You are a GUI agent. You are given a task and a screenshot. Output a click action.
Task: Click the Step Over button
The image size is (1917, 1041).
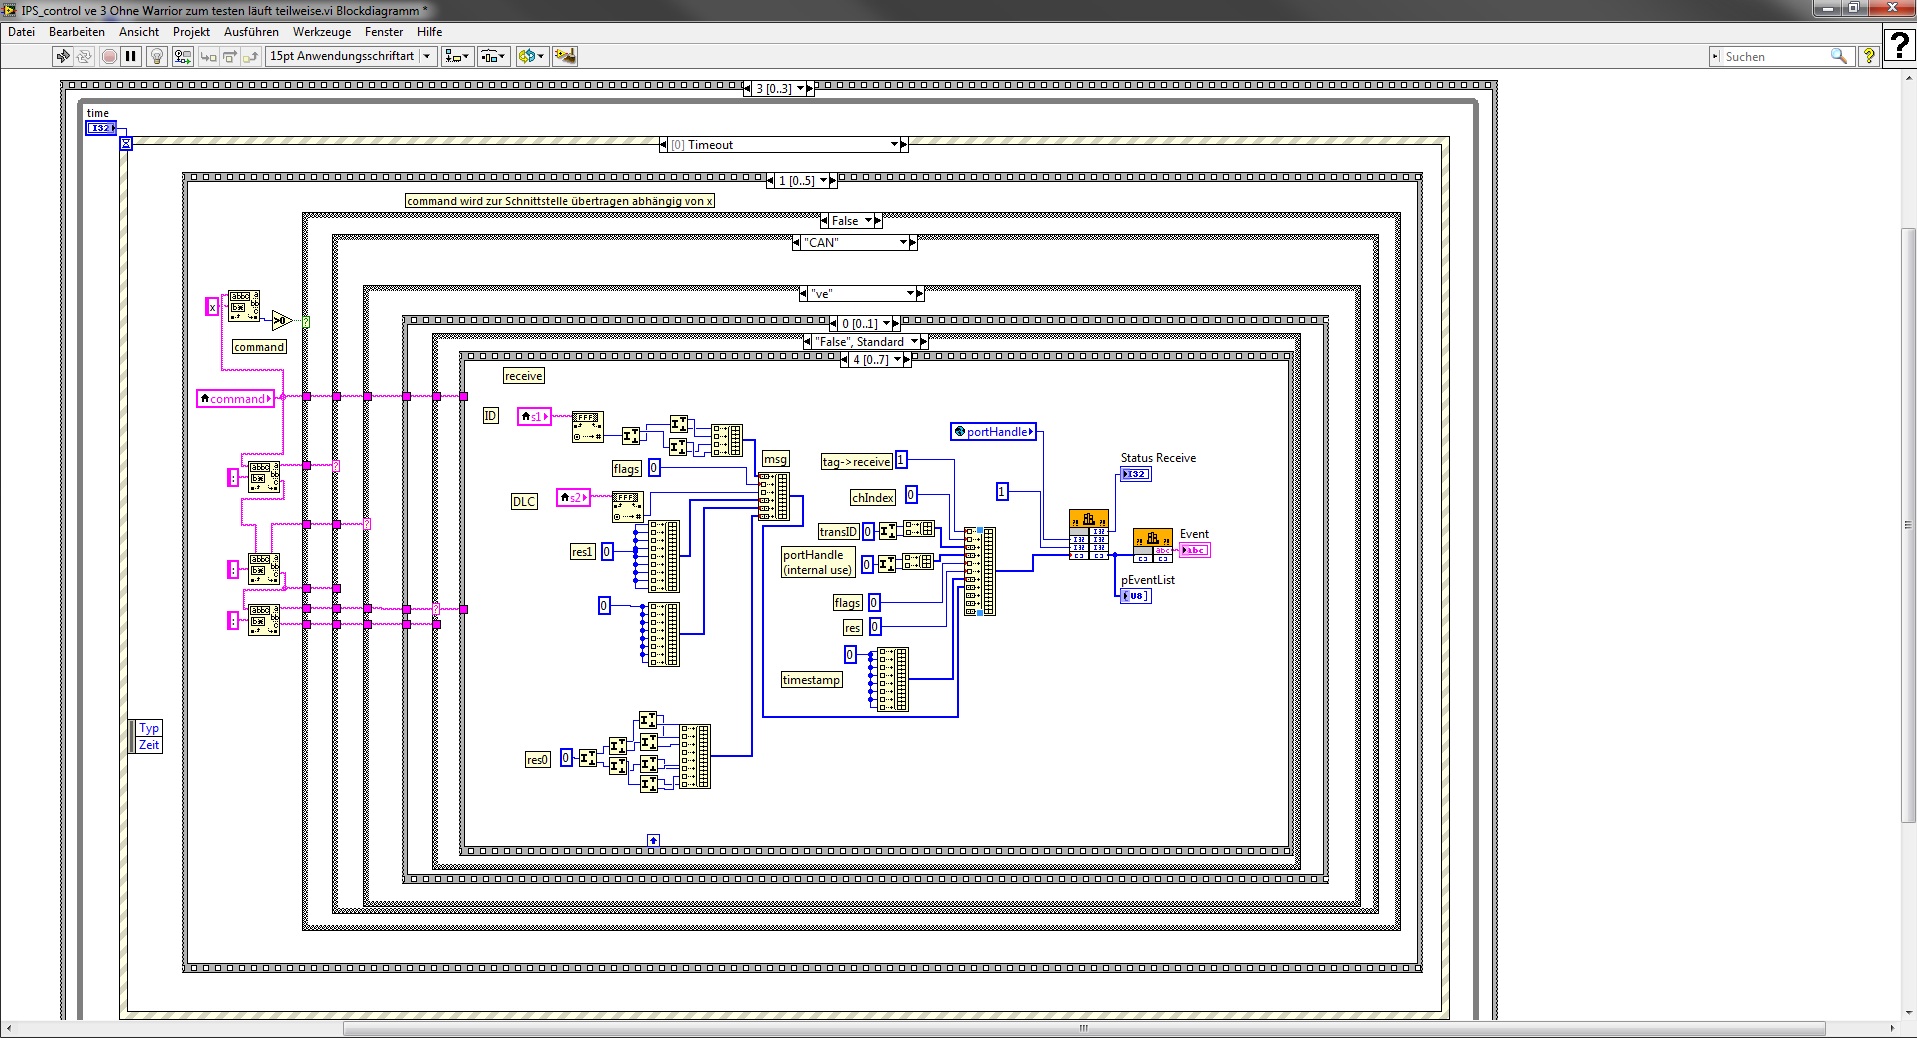tap(229, 56)
